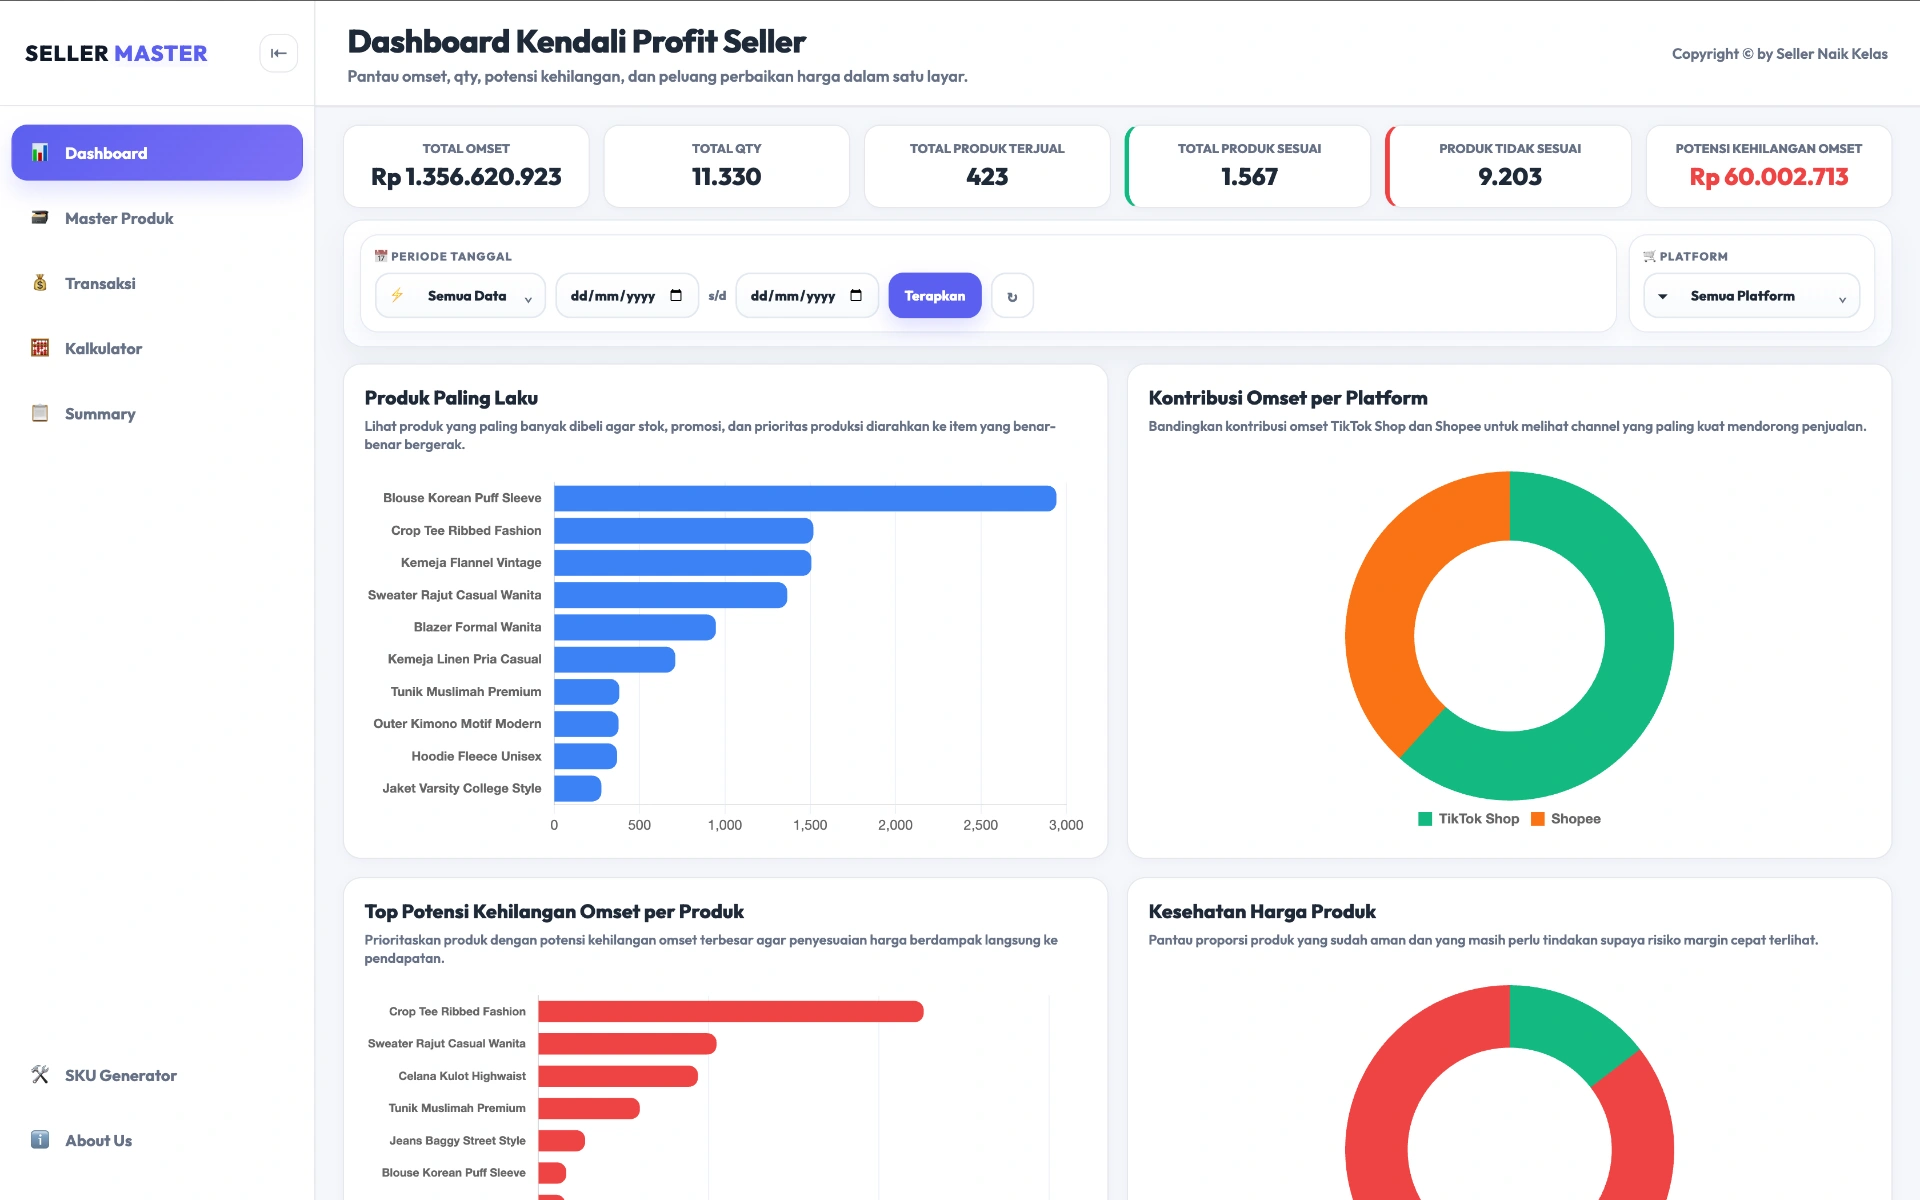Click the Total Produk Sesuai card
The height and width of the screenshot is (1200, 1920).
coord(1248,166)
